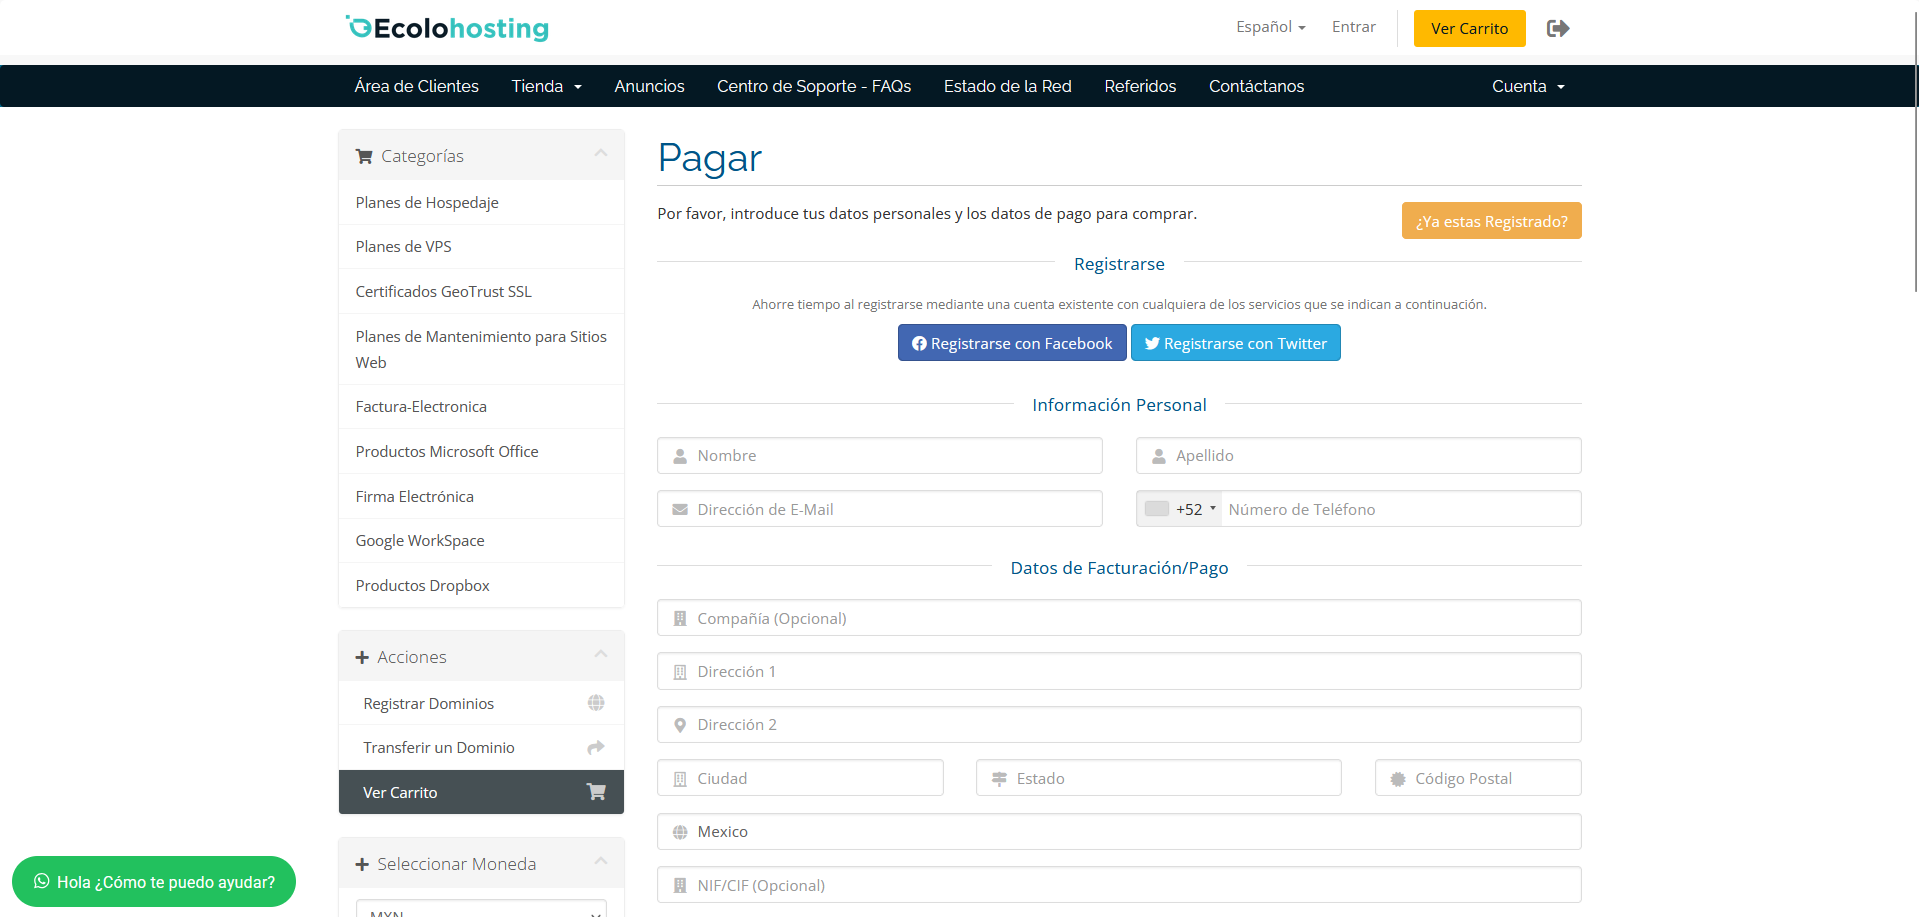This screenshot has width=1919, height=917.
Task: Click the plus icon beside Acciones
Action: coord(362,657)
